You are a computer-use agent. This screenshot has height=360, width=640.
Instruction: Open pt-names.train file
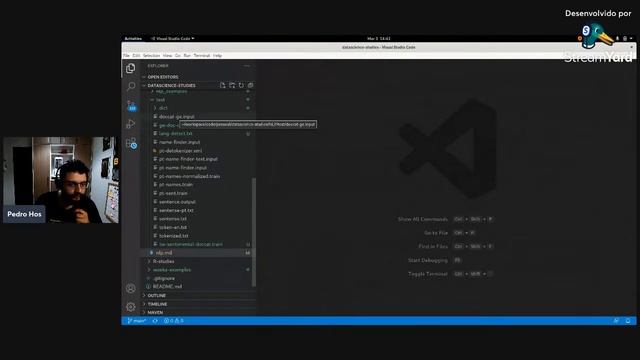(x=196, y=184)
